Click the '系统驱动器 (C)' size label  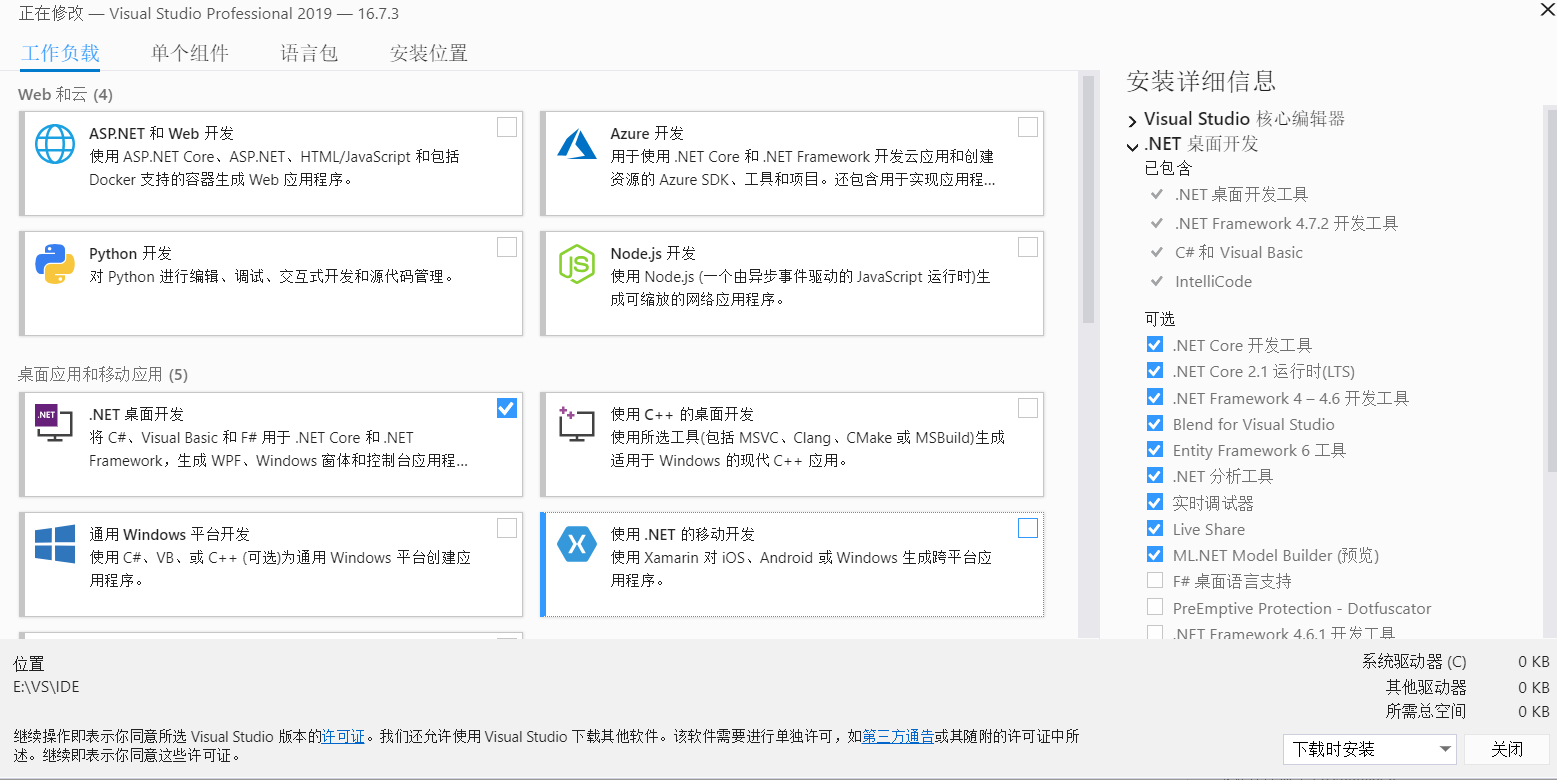[1414, 661]
